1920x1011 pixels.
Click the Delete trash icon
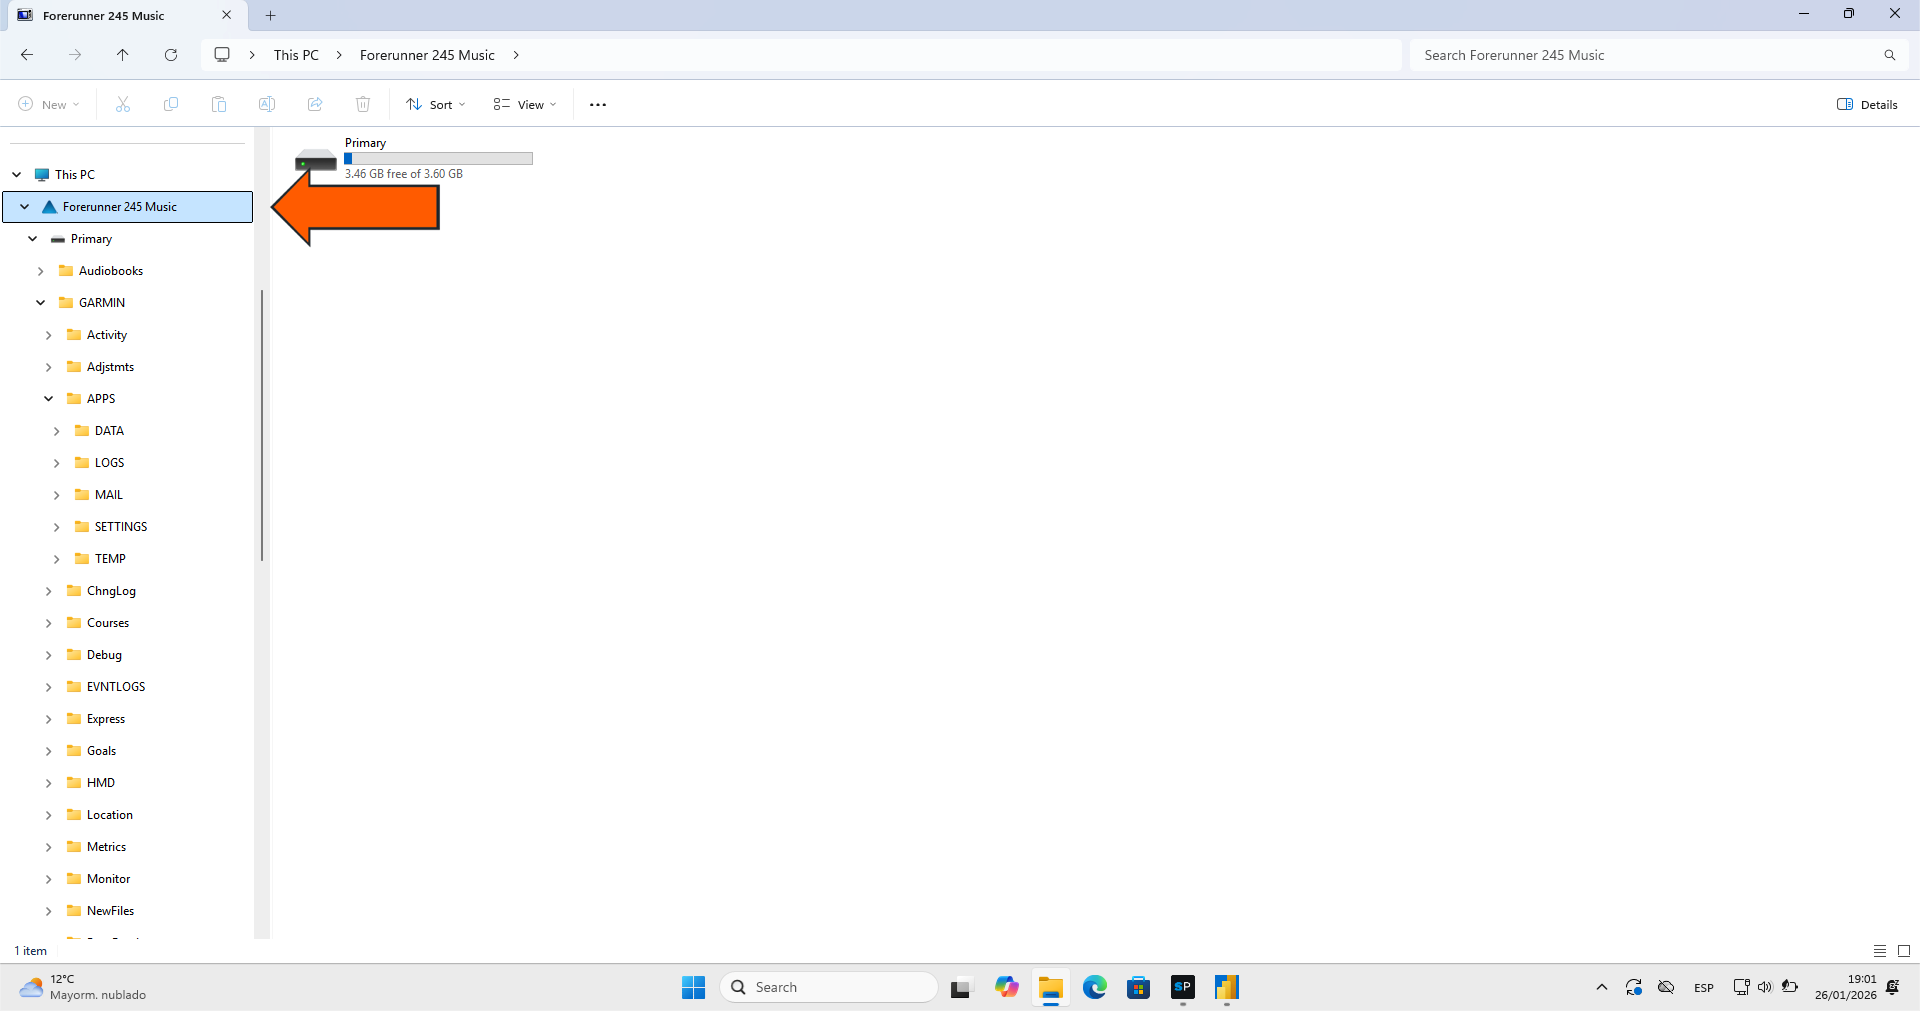tap(363, 104)
